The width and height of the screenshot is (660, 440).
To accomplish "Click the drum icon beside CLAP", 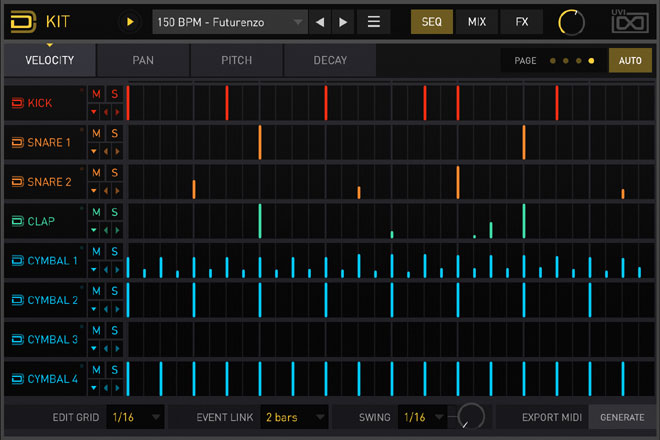I will (17, 221).
